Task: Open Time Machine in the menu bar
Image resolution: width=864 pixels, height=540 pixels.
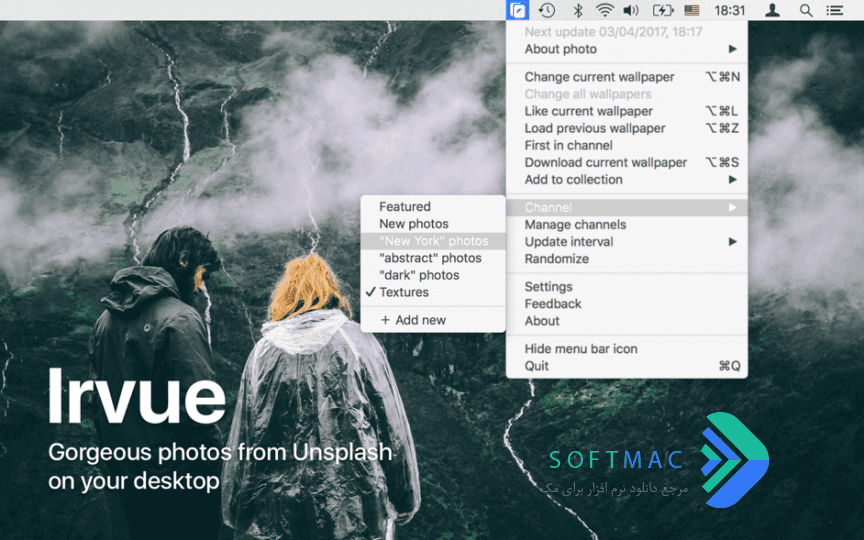Action: 547,10
